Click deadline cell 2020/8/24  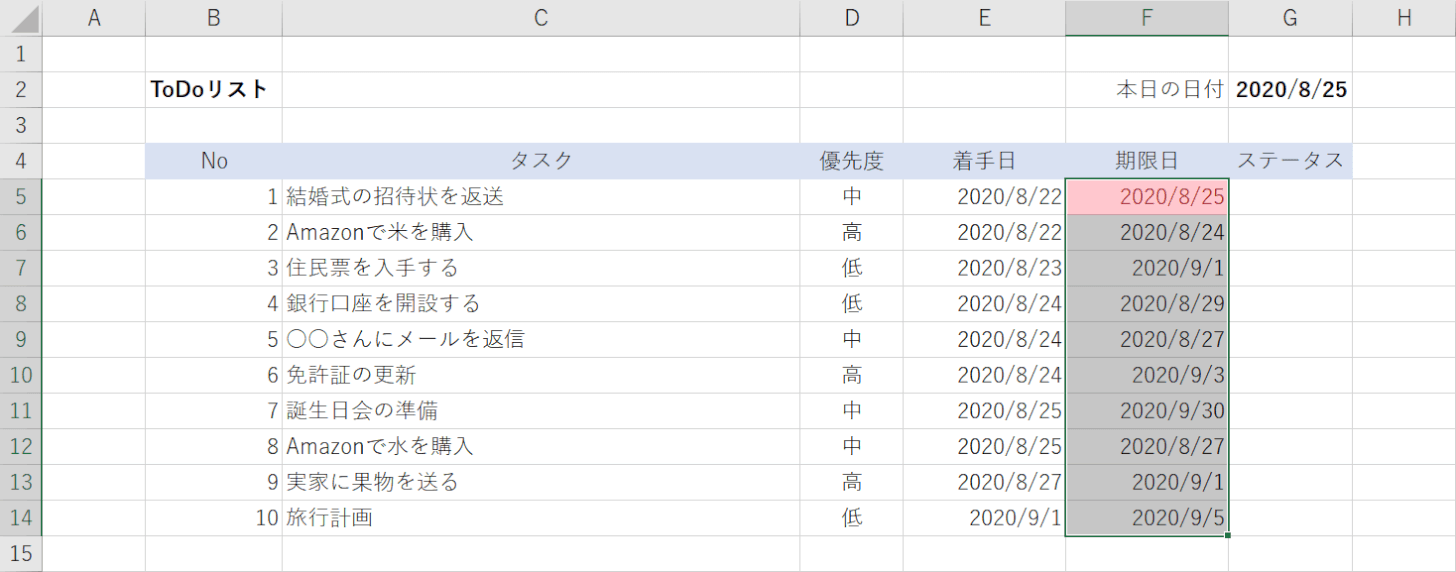point(1147,233)
